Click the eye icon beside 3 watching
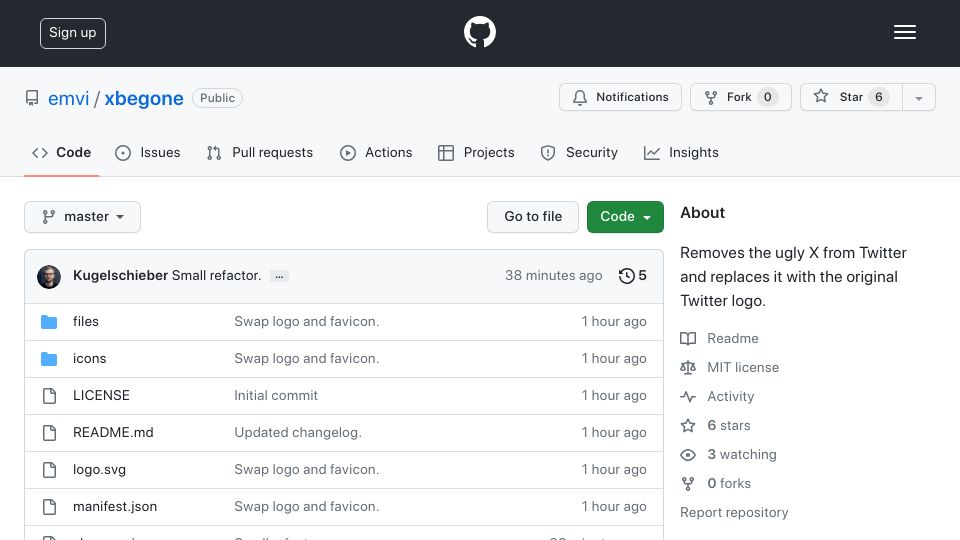Screen dimensions: 960x540 coord(688,455)
